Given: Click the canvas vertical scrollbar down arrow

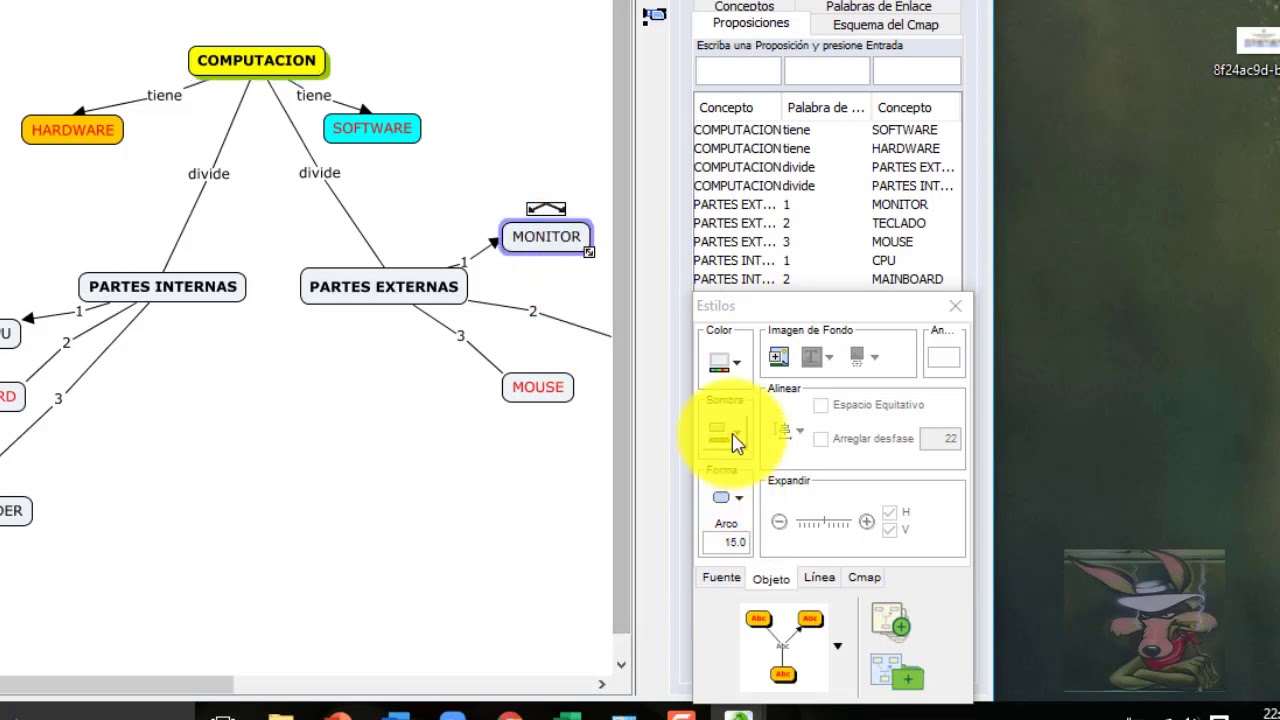Looking at the screenshot, I should tap(621, 664).
